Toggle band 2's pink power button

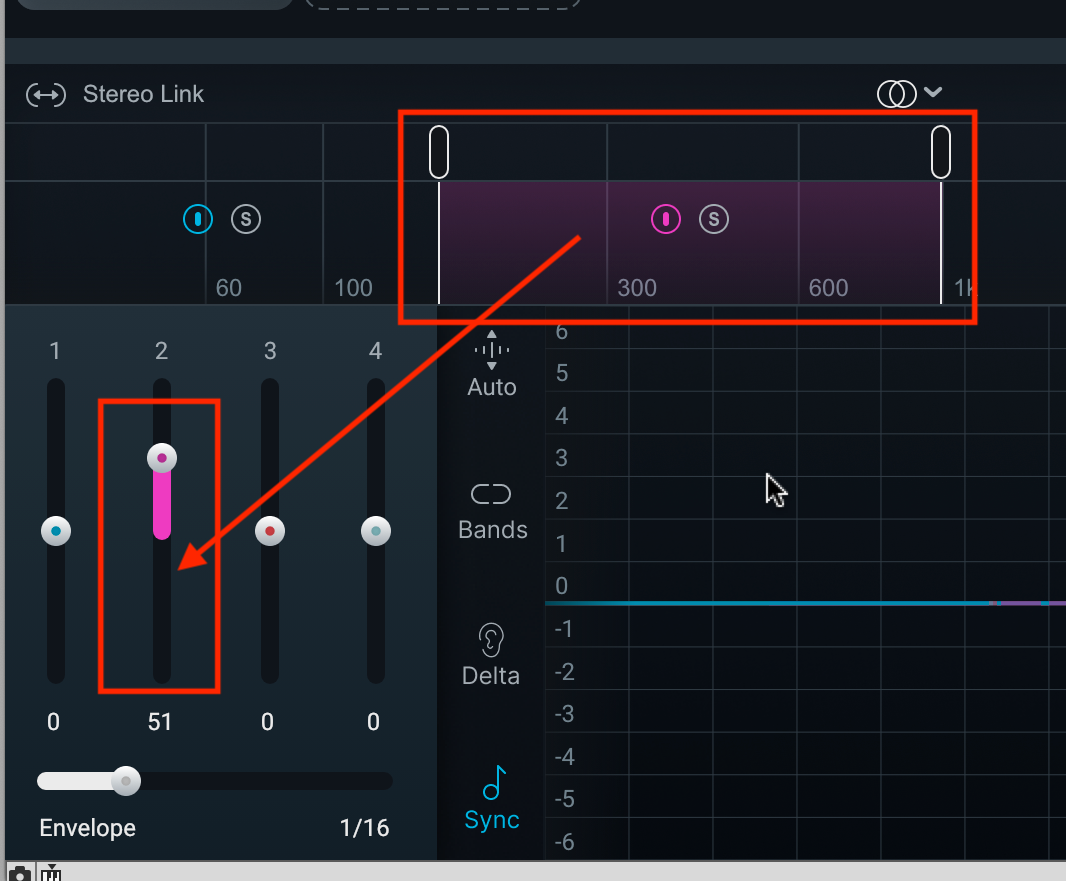tap(666, 219)
